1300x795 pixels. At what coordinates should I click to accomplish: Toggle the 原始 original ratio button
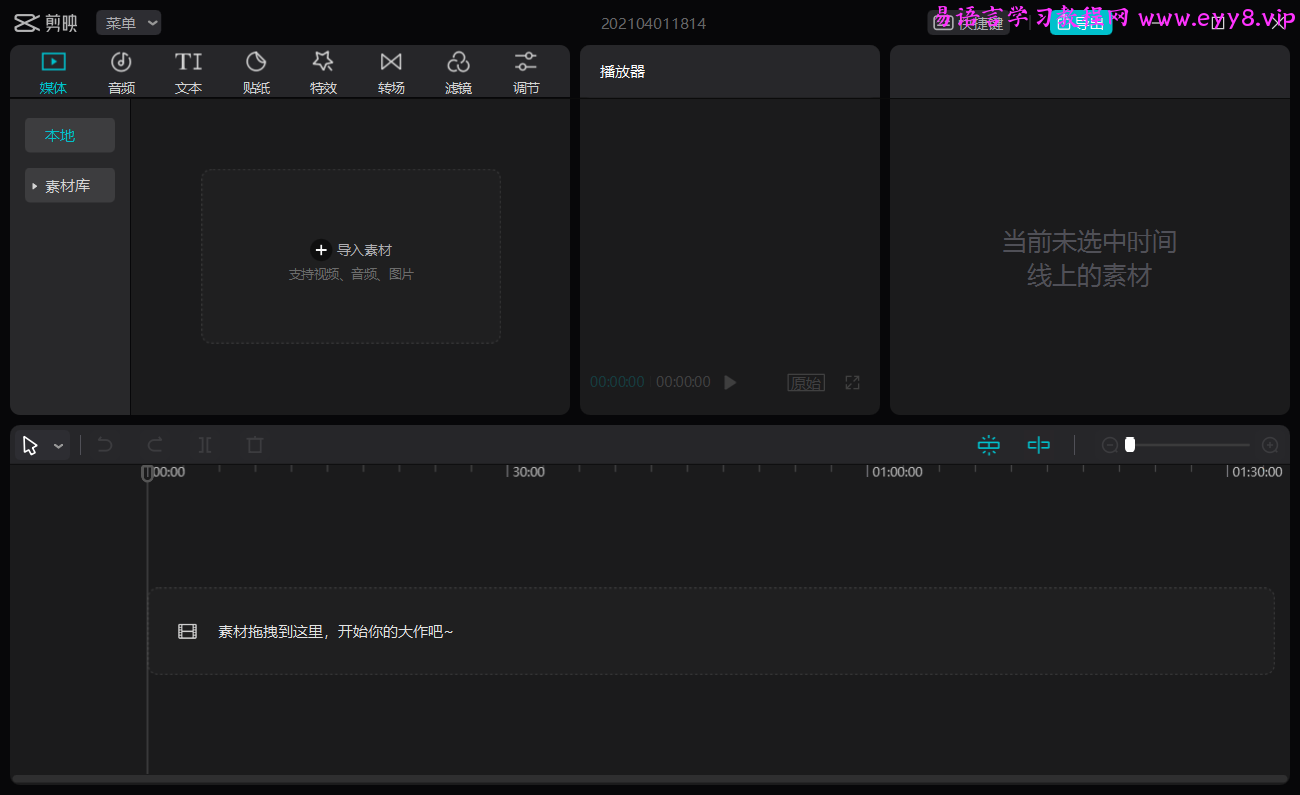(x=806, y=382)
